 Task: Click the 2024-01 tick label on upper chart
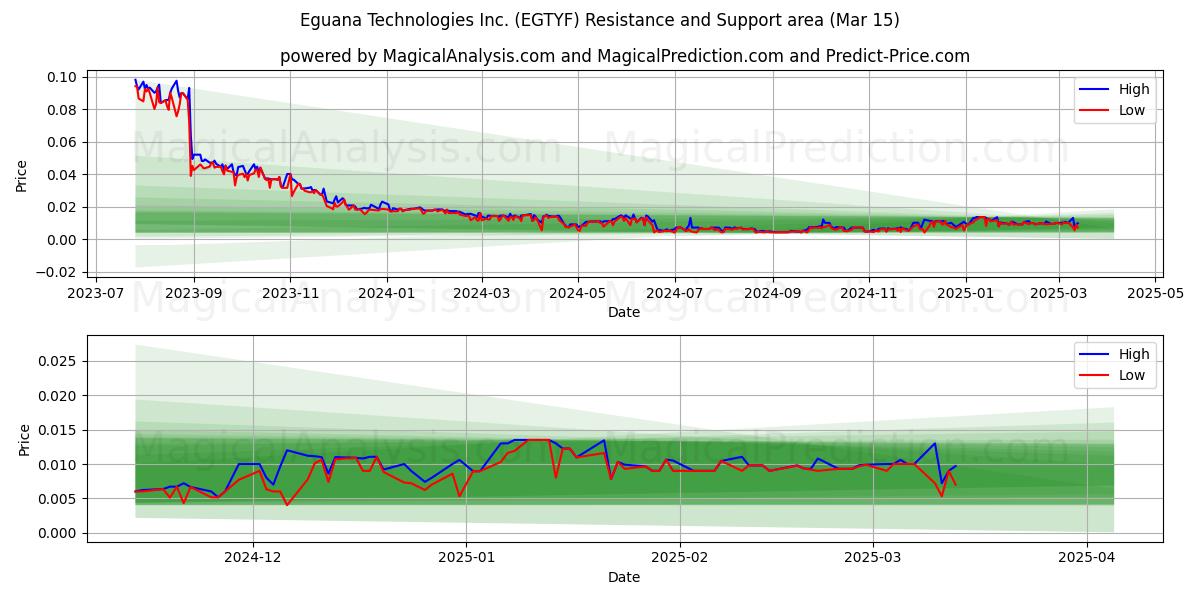[386, 294]
